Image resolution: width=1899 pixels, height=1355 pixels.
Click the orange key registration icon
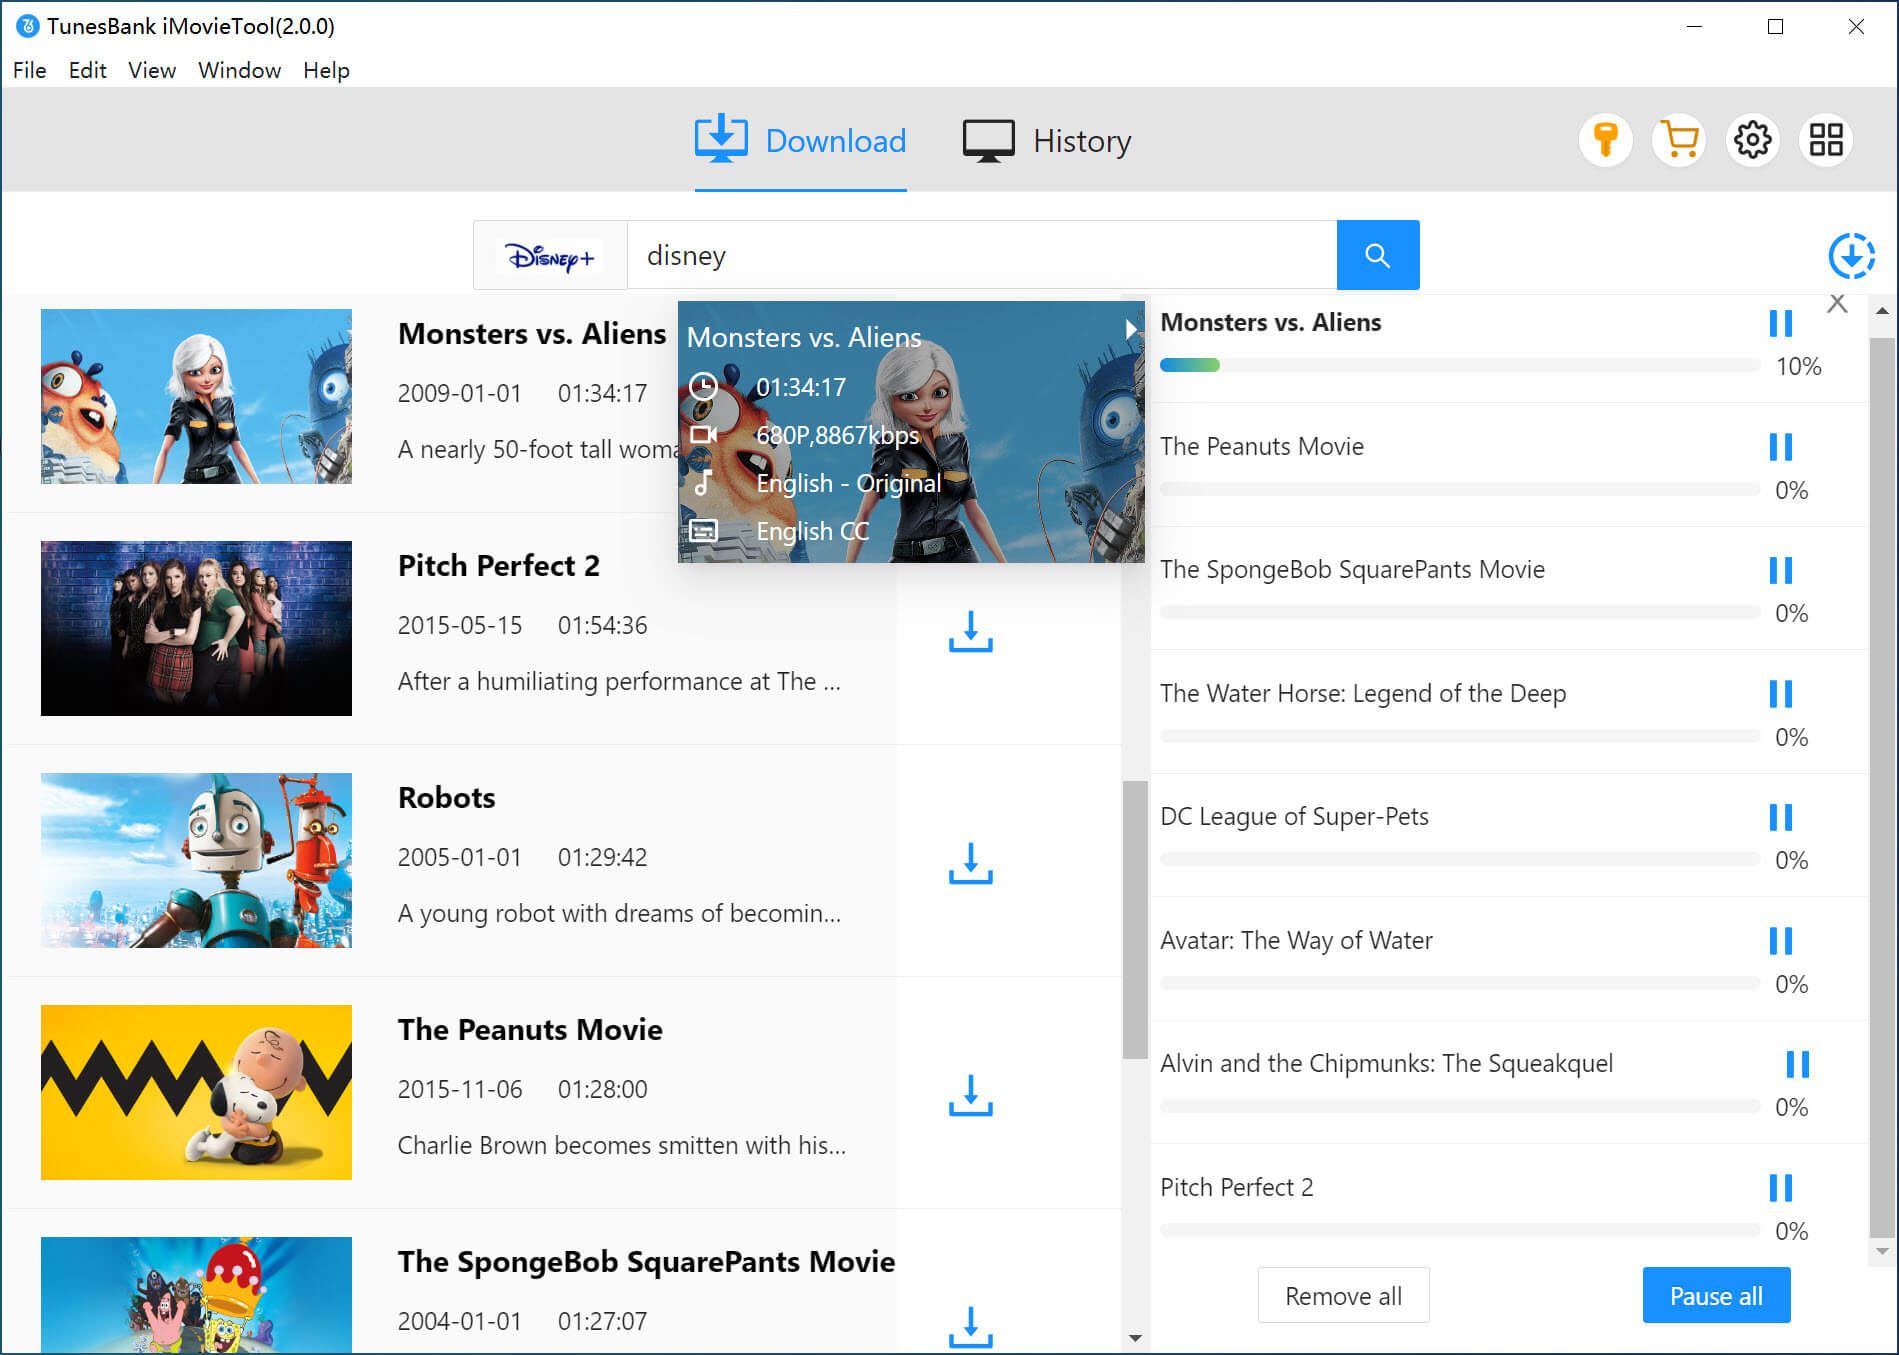point(1605,140)
